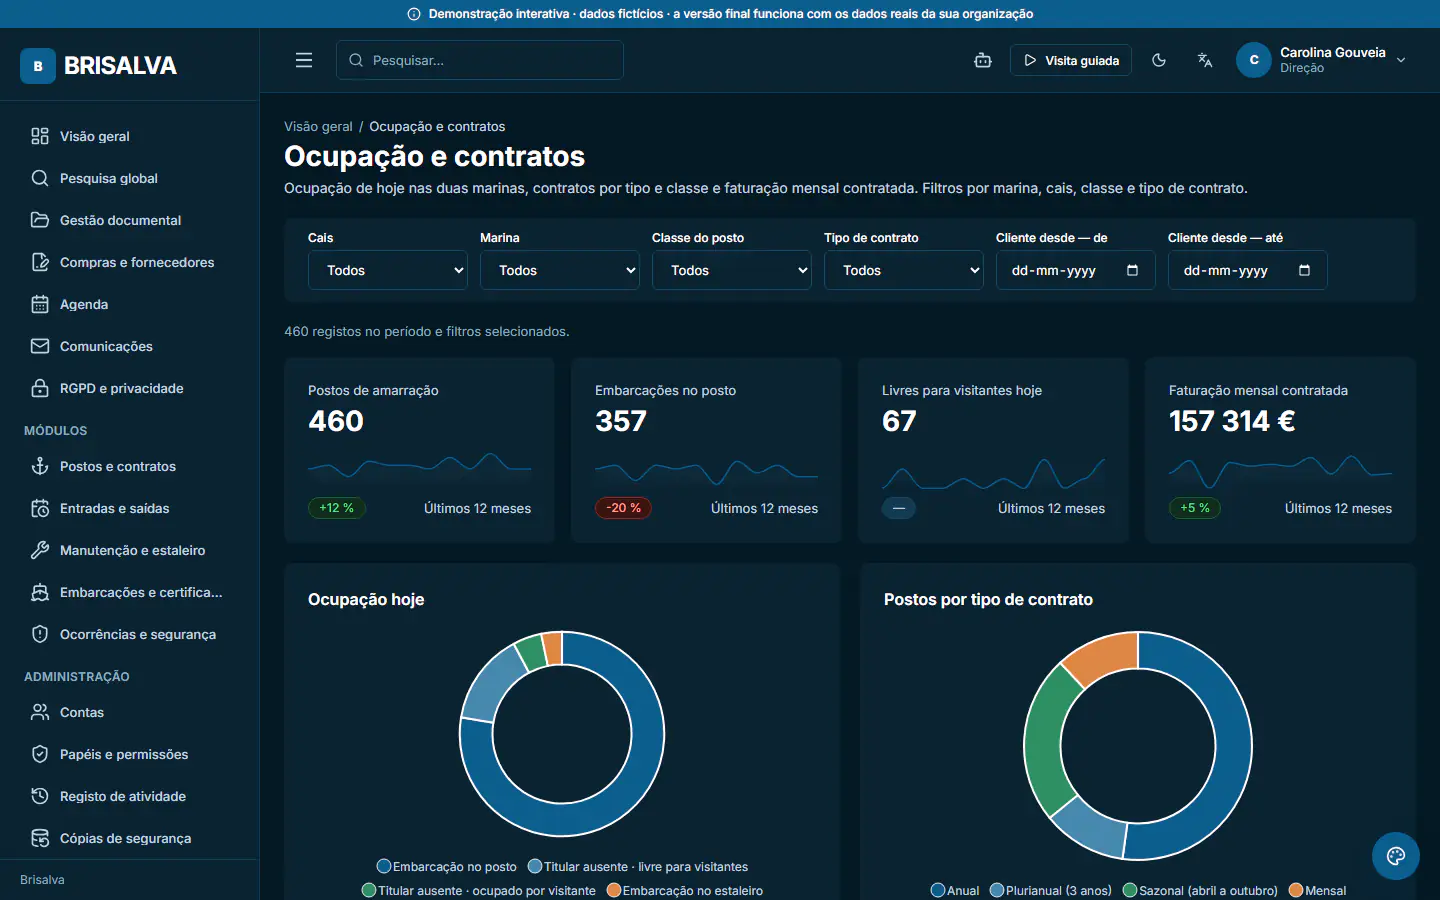The image size is (1440, 900).
Task: Click the Cliente desde — até date field
Action: (1248, 270)
